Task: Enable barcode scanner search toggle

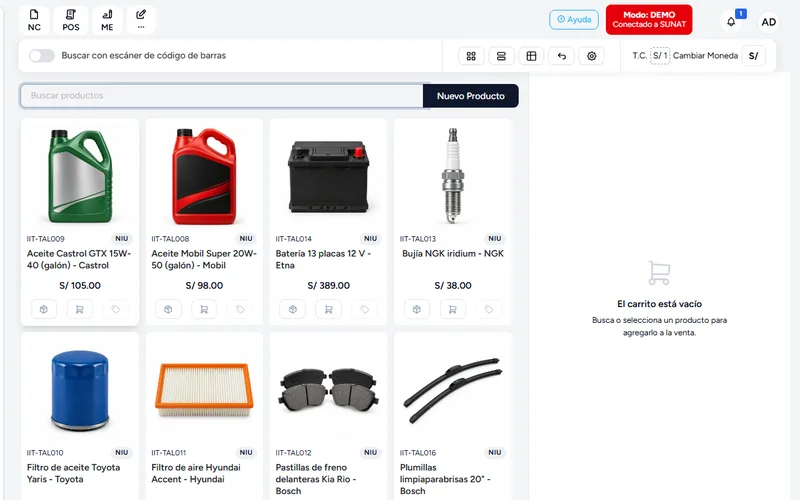Action: (x=42, y=56)
